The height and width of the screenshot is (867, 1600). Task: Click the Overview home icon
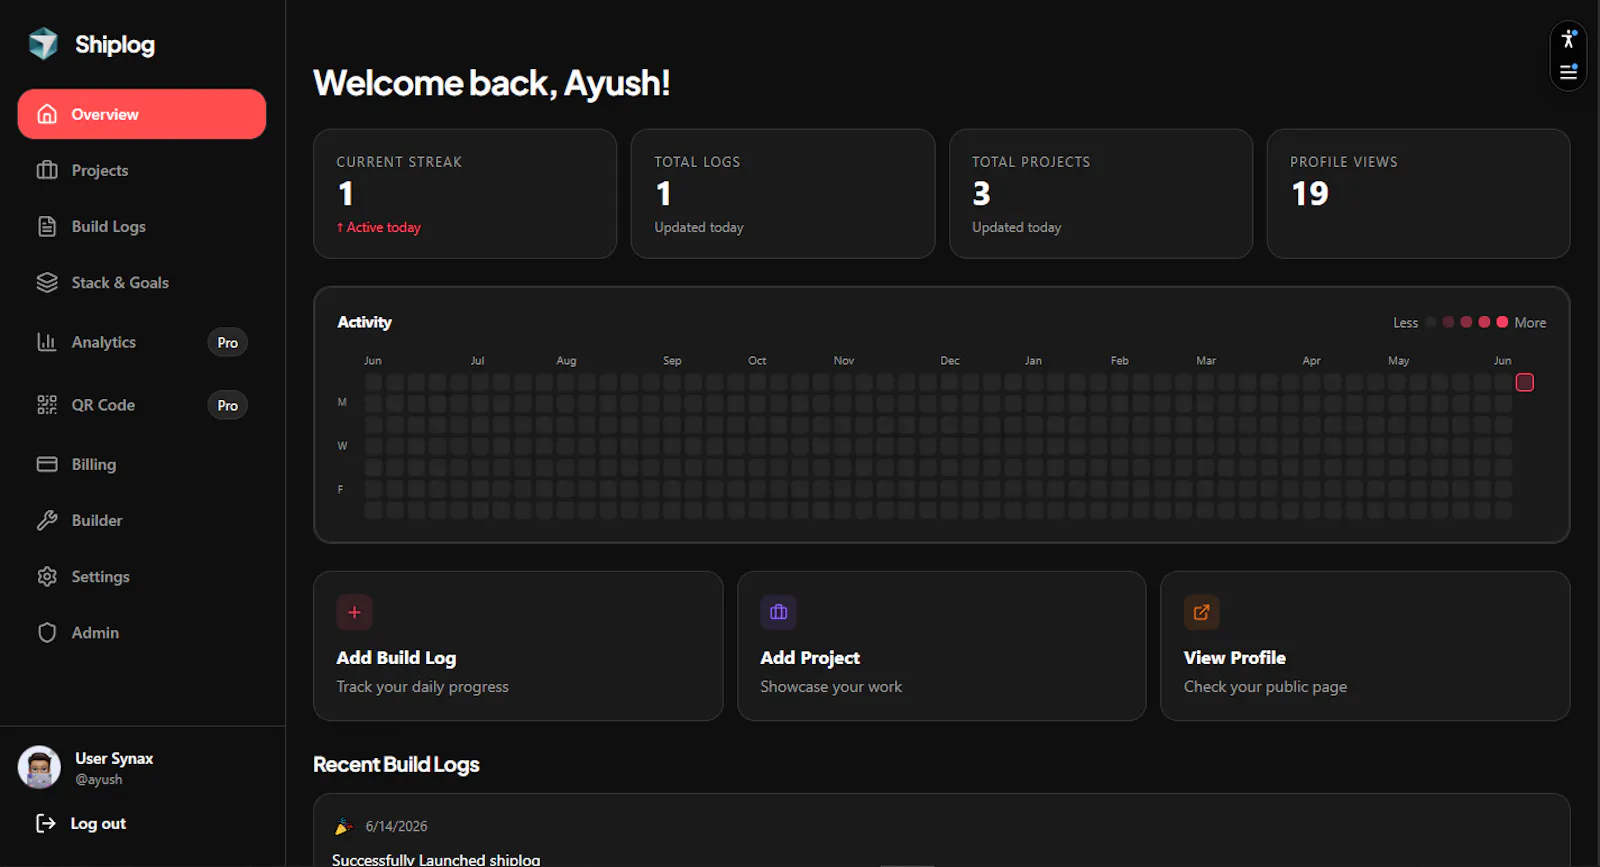pos(47,114)
